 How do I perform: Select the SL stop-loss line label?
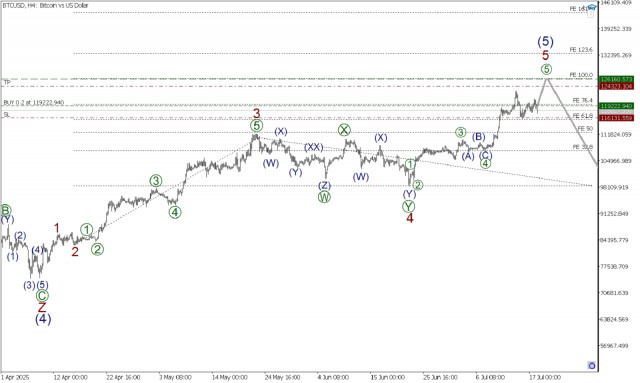pyautogui.click(x=7, y=115)
